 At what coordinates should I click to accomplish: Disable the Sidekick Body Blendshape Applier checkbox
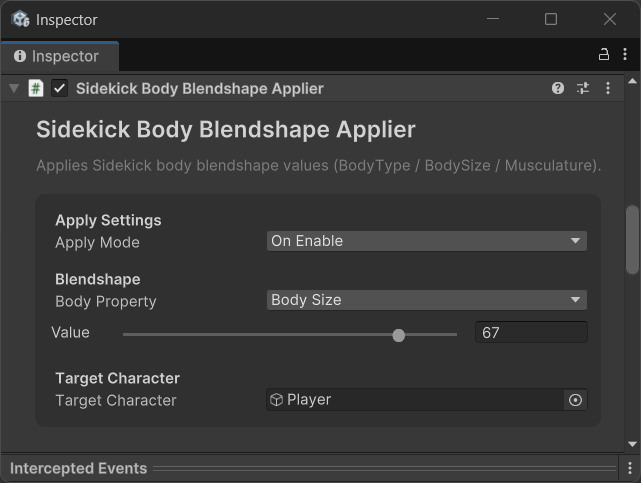coord(60,89)
